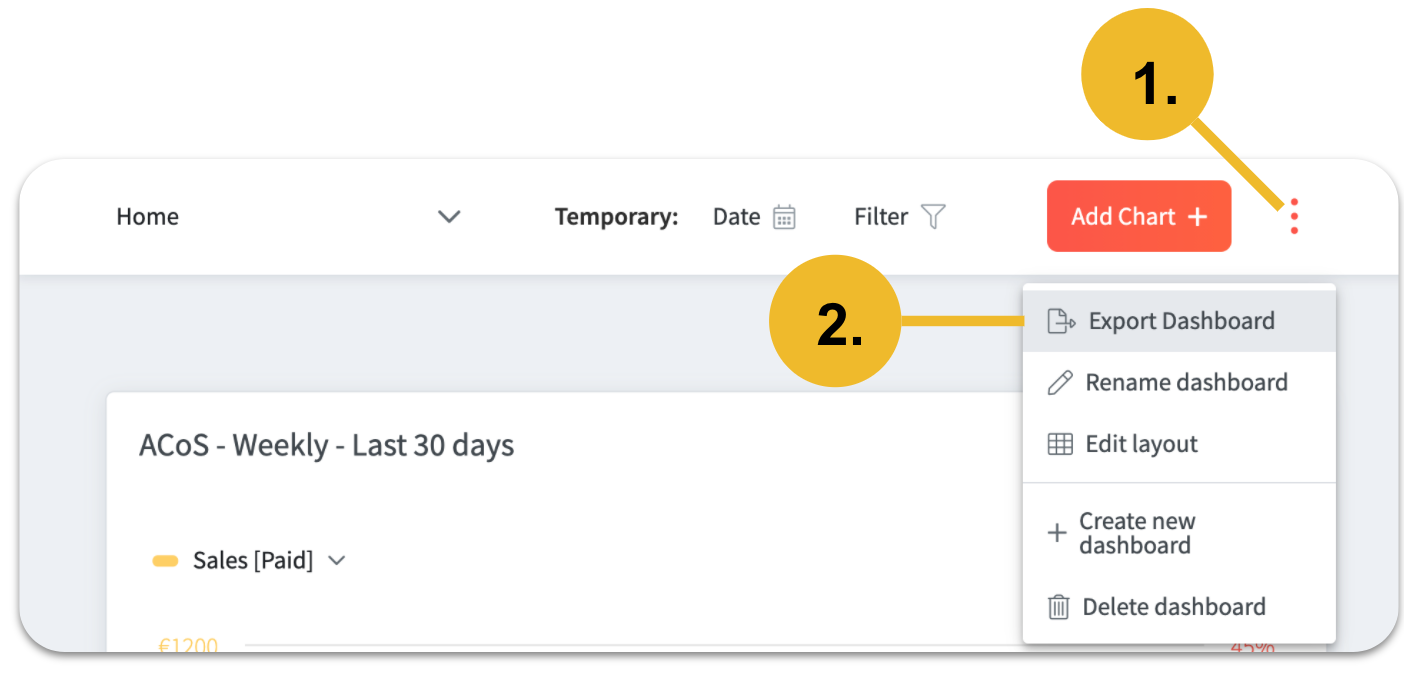The width and height of the screenshot is (1404, 677).
Task: Select Edit layout menu option
Action: (x=1141, y=444)
